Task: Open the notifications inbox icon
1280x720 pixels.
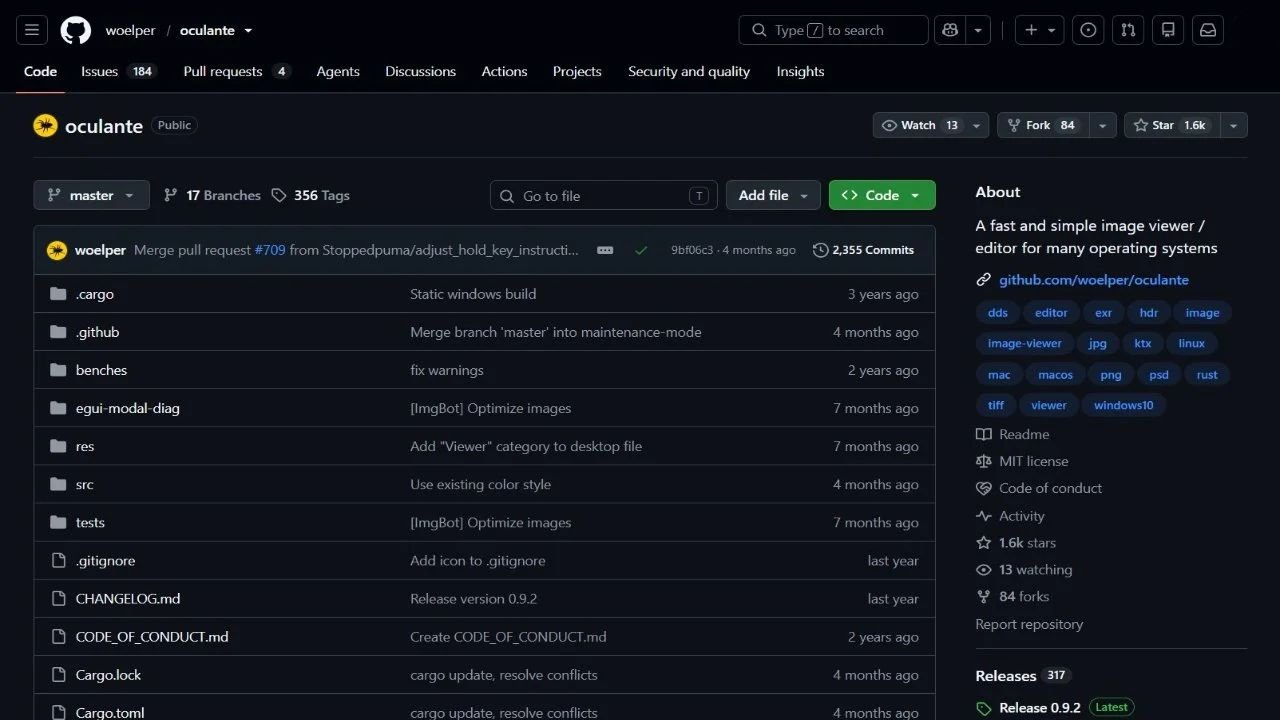Action: [1208, 30]
